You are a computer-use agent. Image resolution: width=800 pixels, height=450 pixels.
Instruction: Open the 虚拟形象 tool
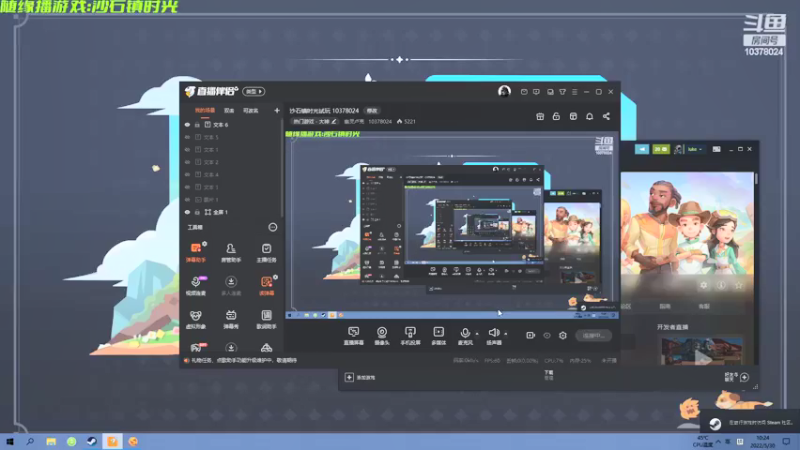coord(195,319)
